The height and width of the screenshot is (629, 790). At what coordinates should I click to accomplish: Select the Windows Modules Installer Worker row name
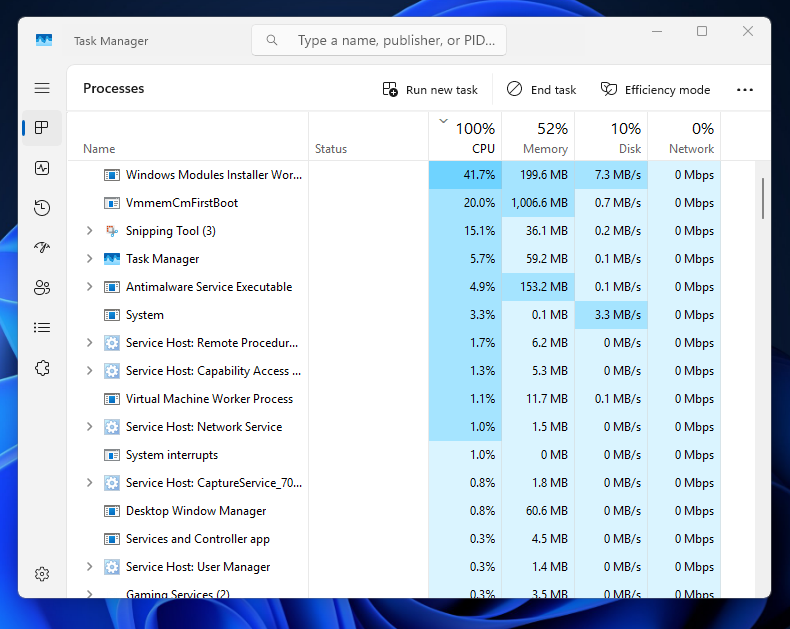[x=214, y=175]
